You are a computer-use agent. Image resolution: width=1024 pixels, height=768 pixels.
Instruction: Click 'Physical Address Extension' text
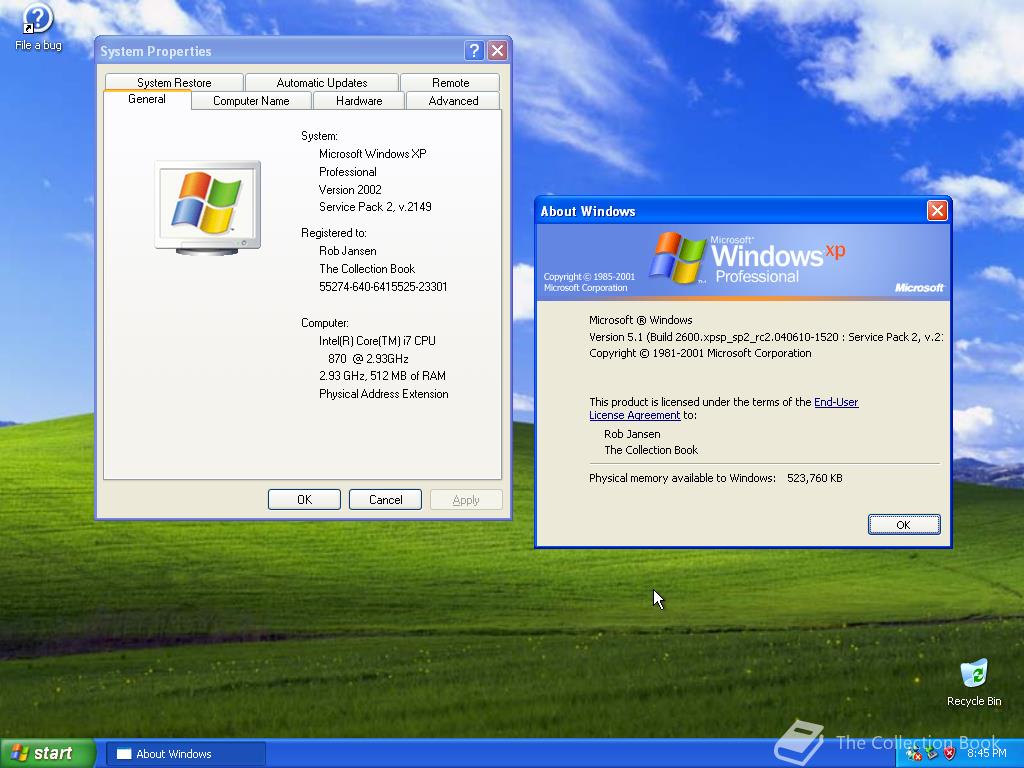pyautogui.click(x=383, y=394)
